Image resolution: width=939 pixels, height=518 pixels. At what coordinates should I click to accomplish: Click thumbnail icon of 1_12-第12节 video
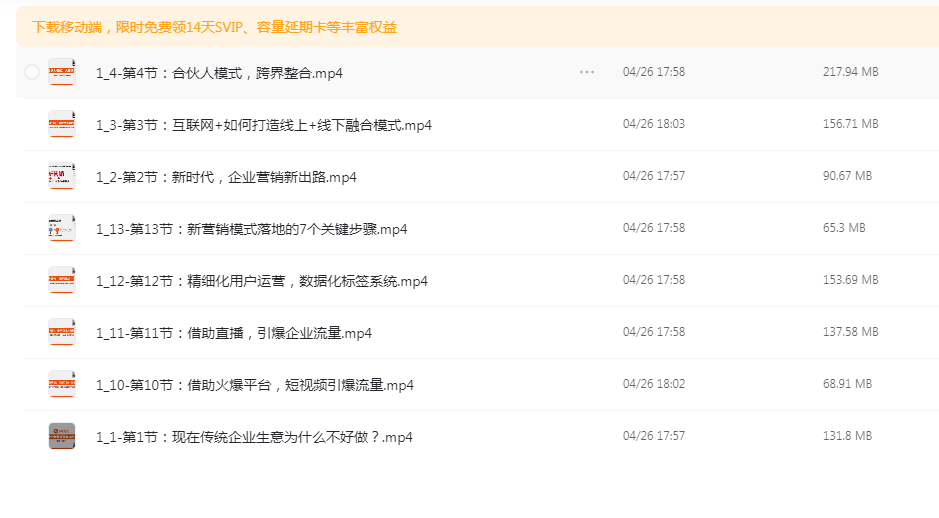point(62,280)
